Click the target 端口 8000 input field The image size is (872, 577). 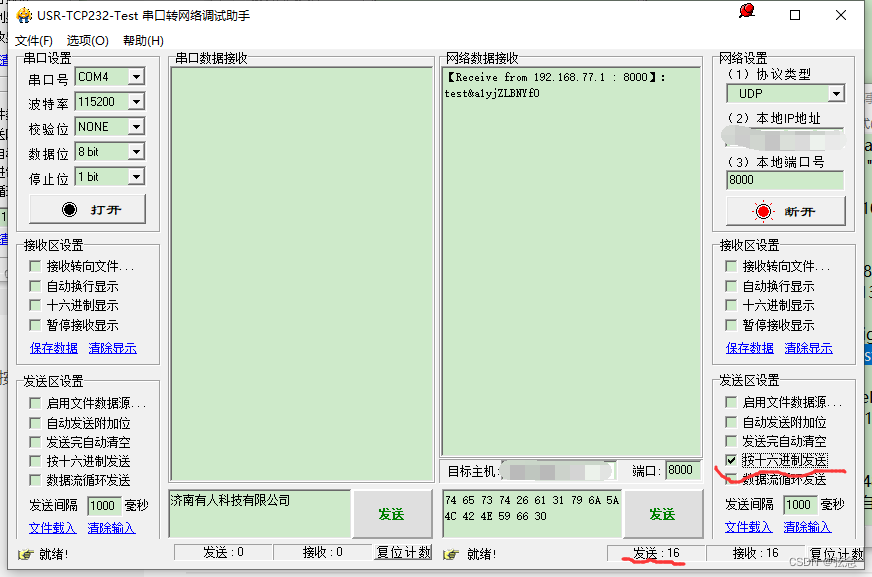(x=683, y=470)
